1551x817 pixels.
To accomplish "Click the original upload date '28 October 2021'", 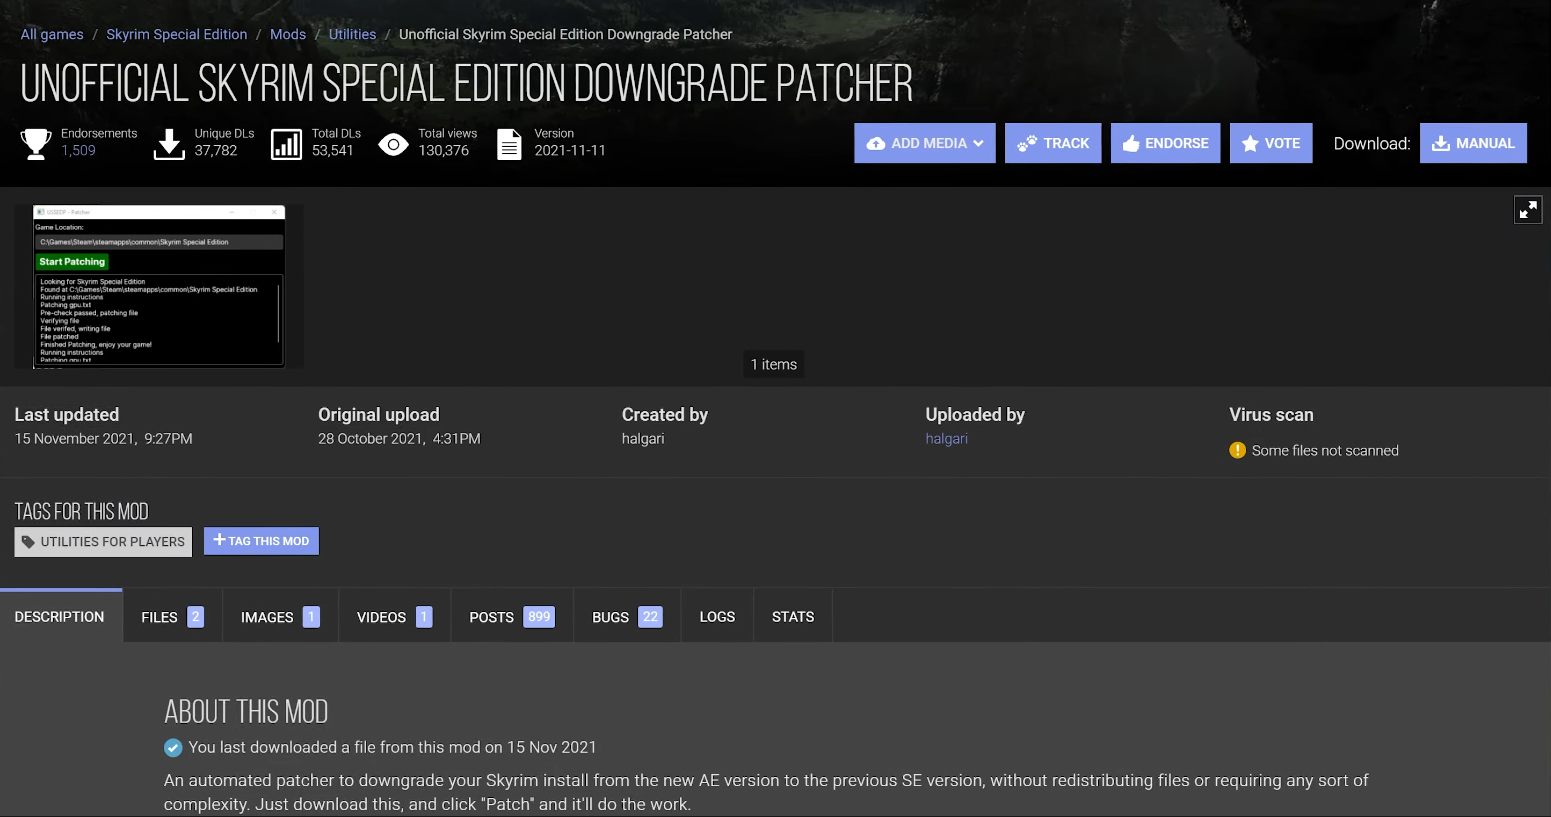I will (371, 439).
